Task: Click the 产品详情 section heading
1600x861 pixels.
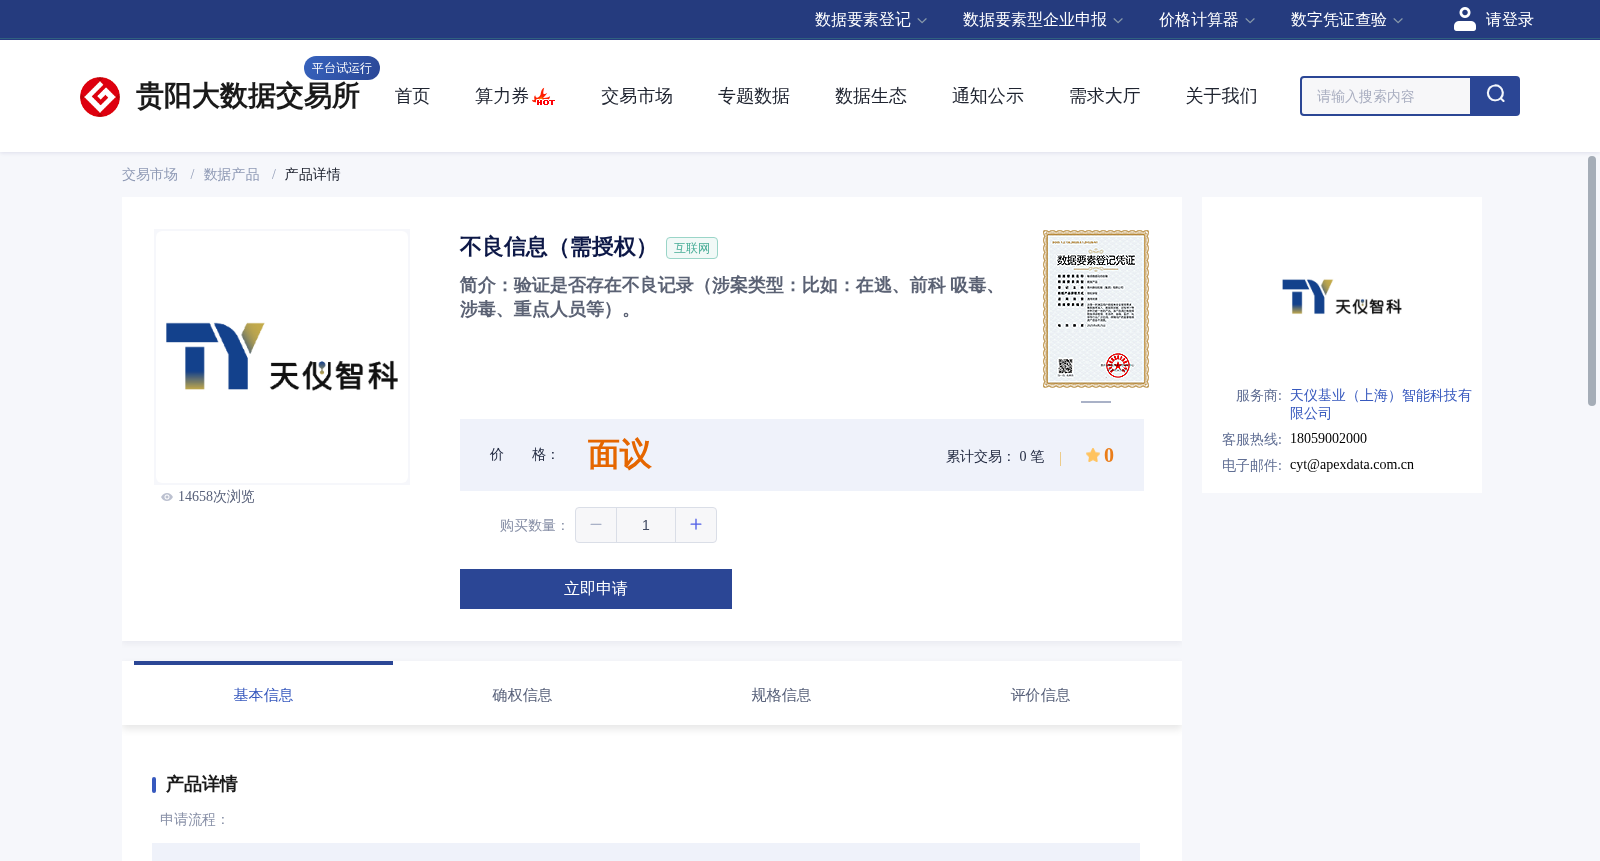Action: [201, 784]
